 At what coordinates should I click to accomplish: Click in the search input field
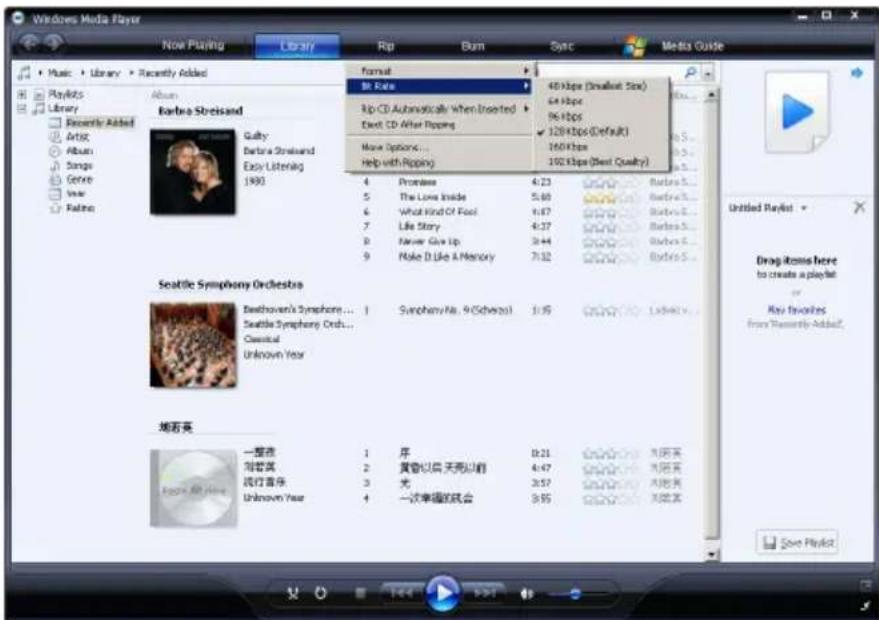click(x=609, y=73)
